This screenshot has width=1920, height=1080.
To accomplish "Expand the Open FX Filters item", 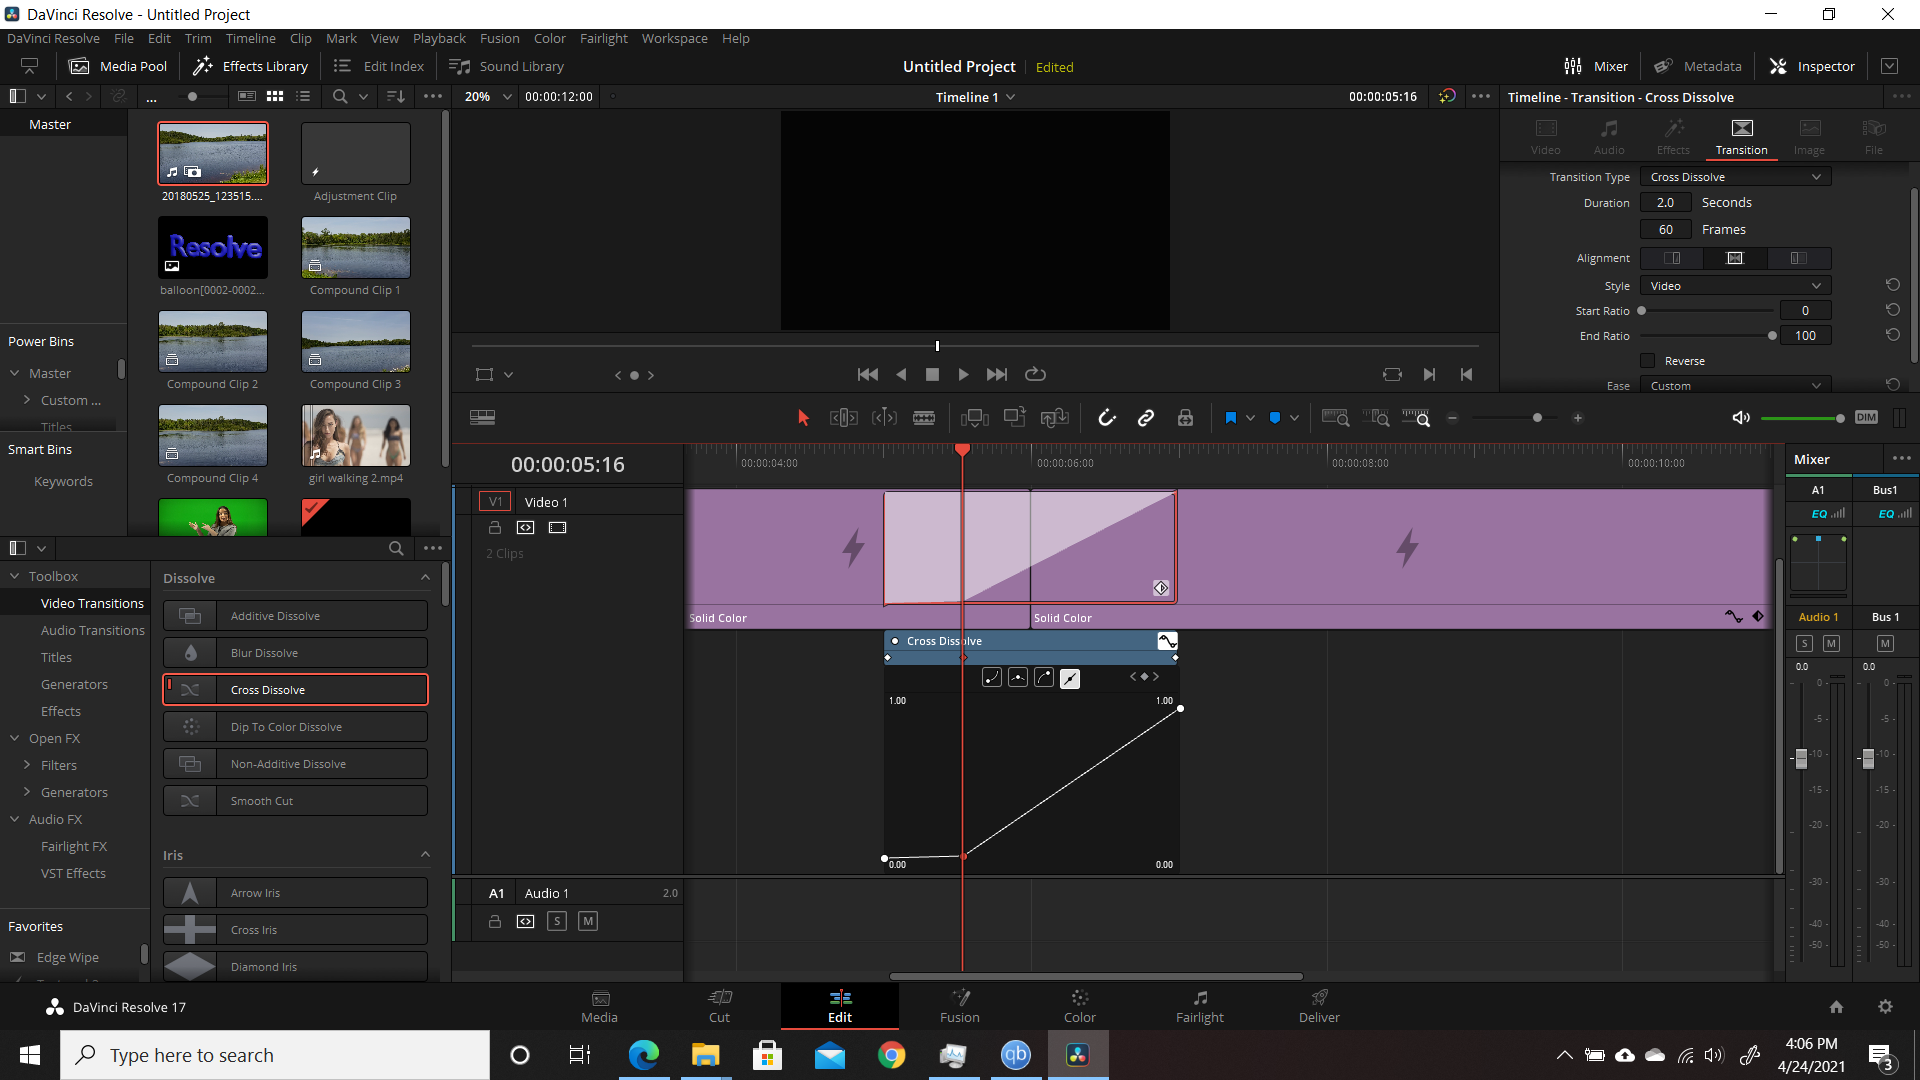I will [x=27, y=765].
